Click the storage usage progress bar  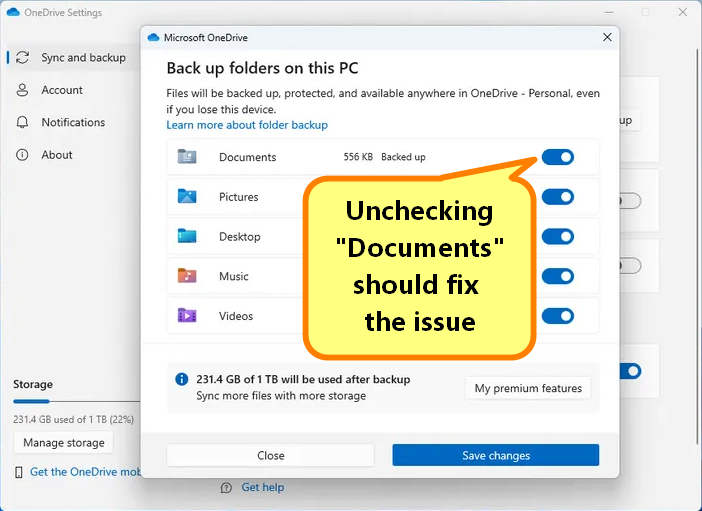[76, 401]
